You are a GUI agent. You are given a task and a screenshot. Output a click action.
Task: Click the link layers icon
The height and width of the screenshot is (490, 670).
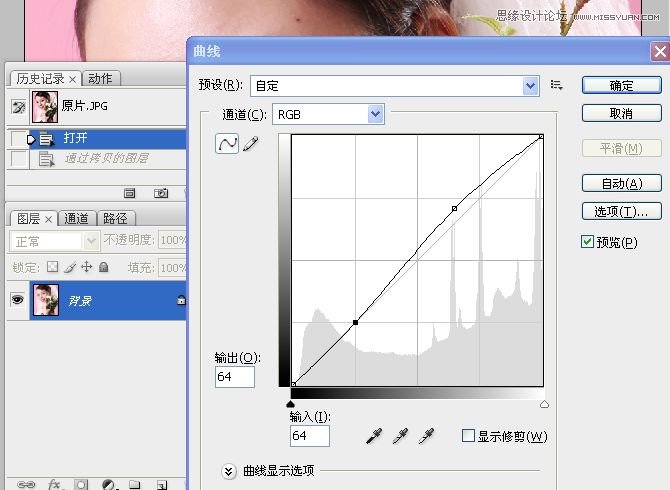coord(26,484)
